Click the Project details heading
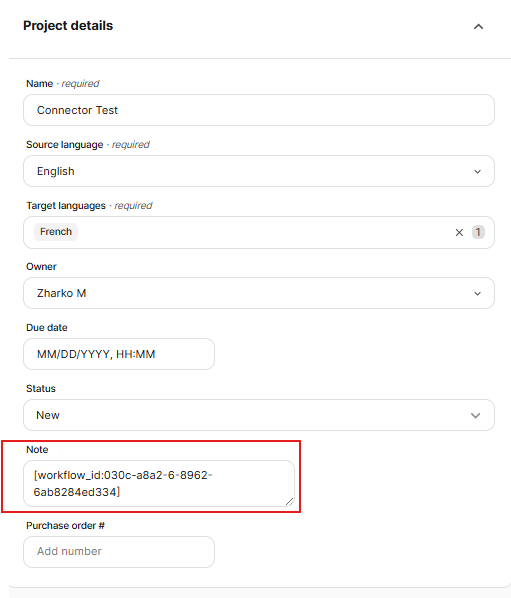 [68, 26]
